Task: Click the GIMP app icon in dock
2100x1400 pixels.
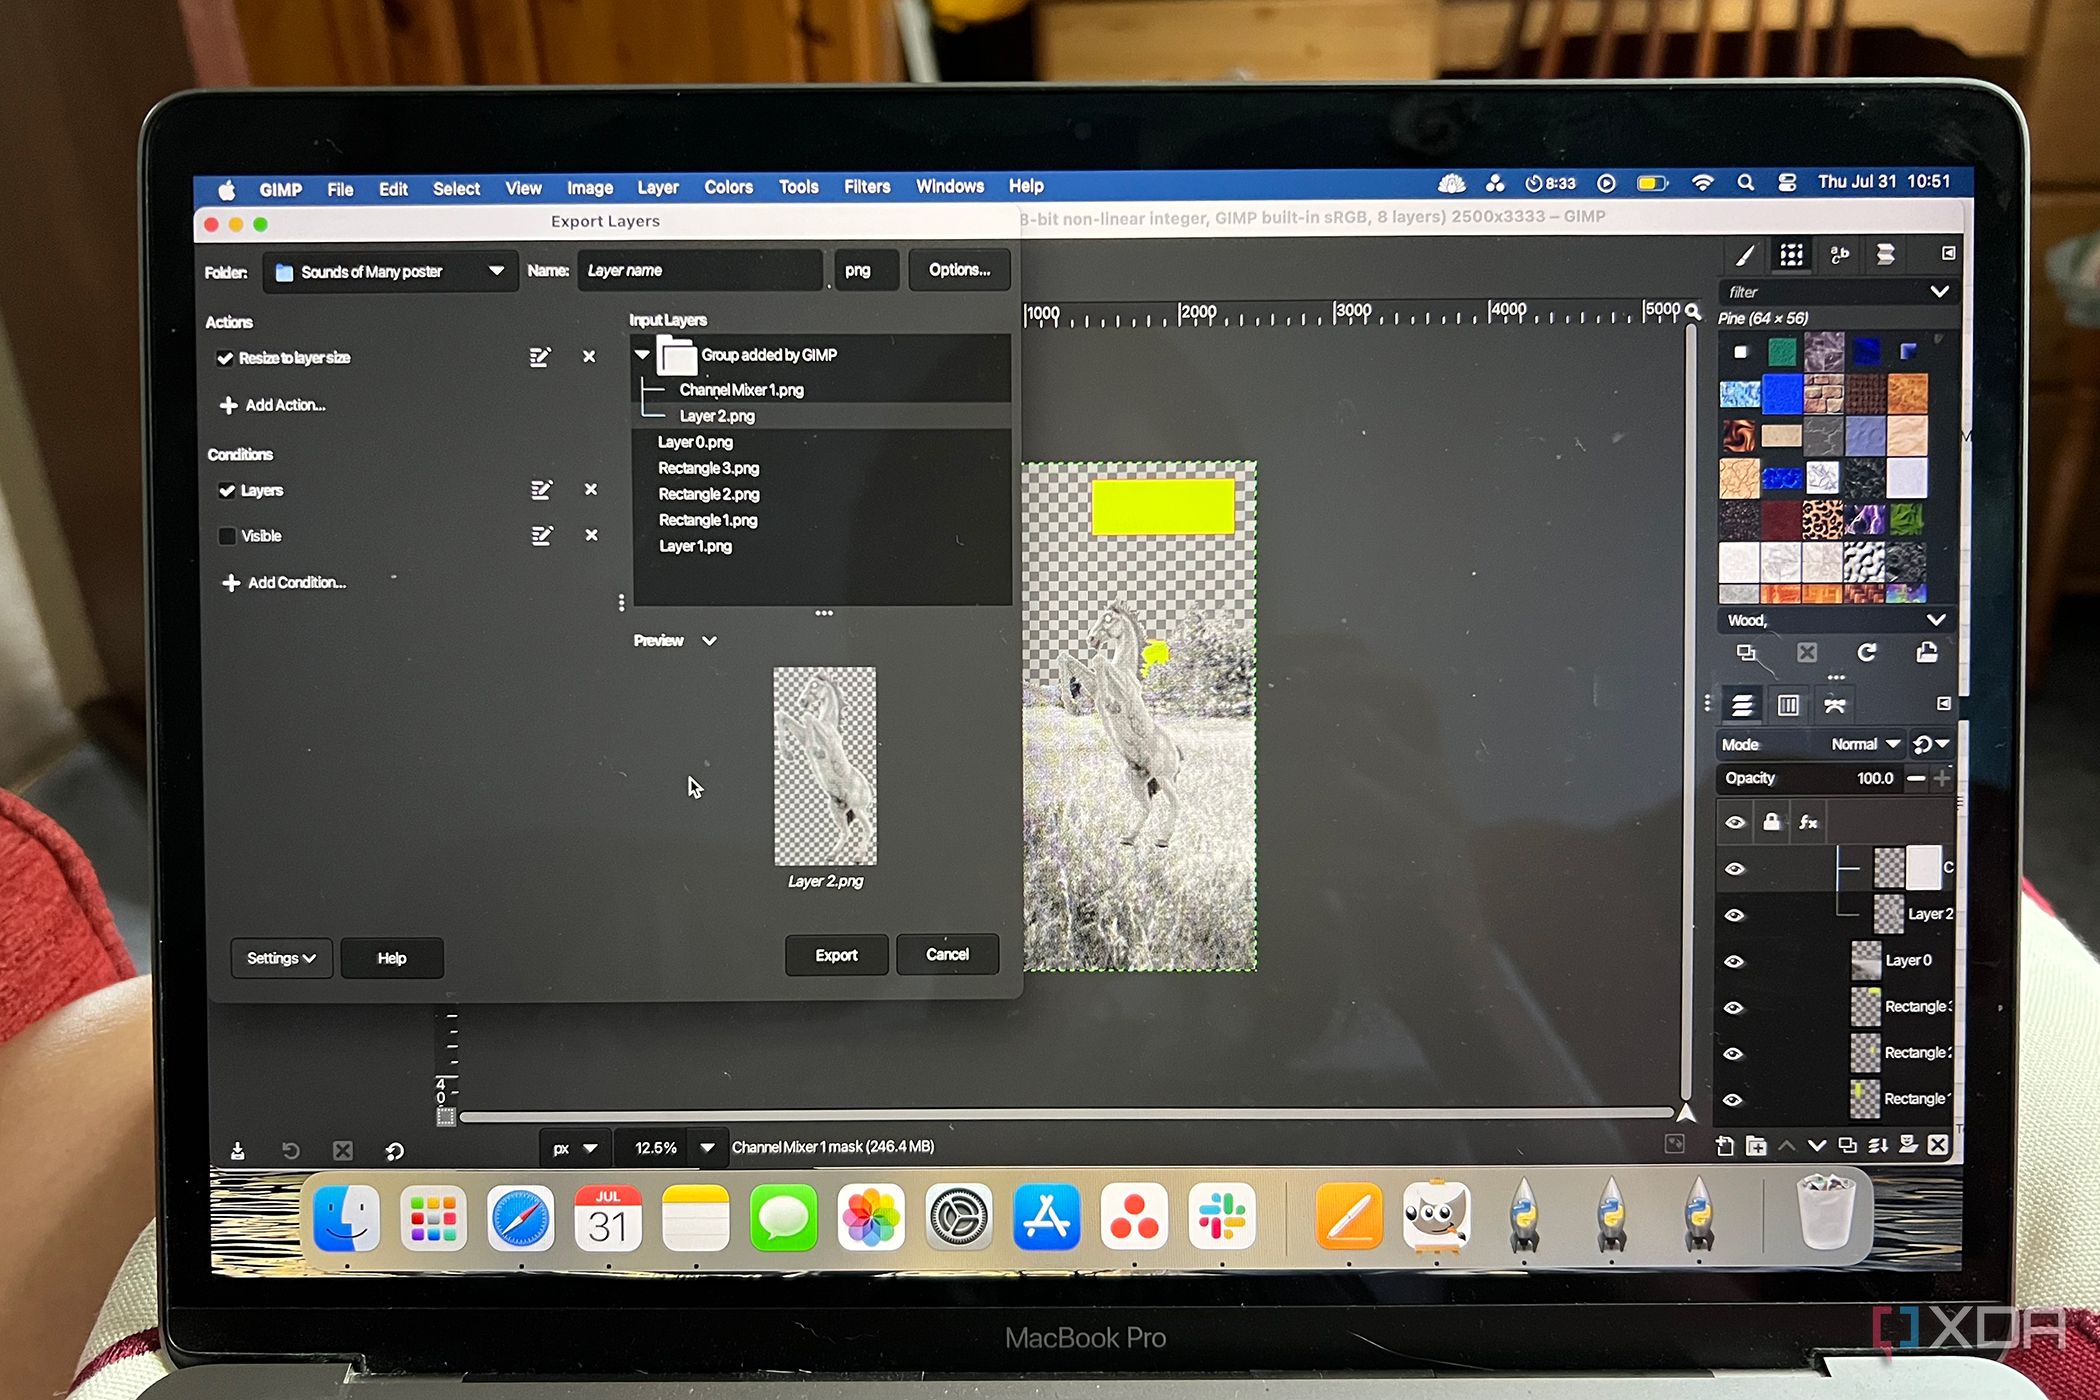Action: coord(1436,1217)
